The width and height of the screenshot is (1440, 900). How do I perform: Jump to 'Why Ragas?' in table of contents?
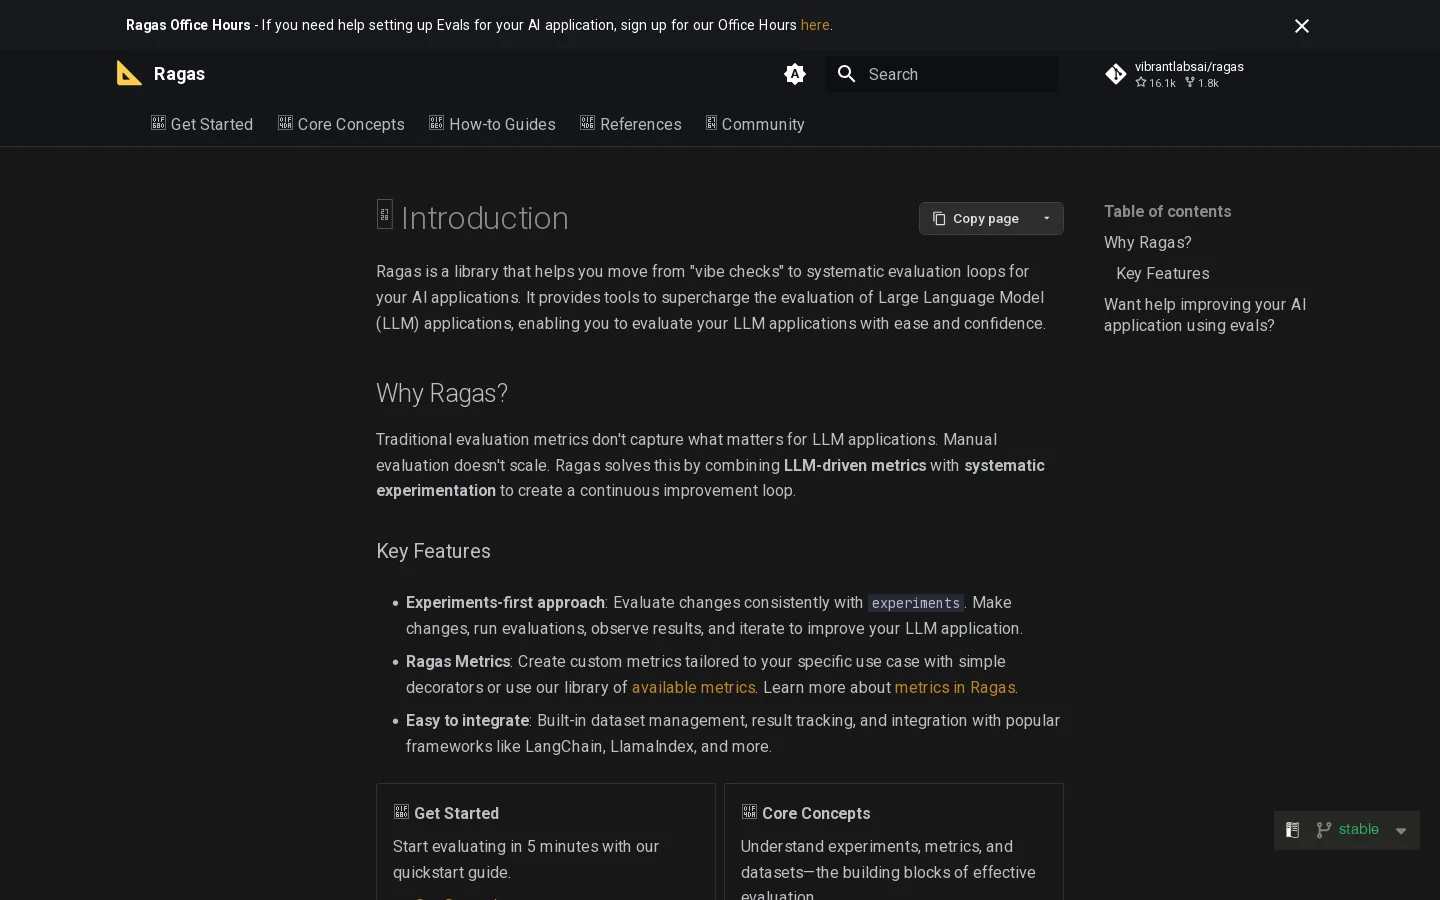pos(1148,243)
